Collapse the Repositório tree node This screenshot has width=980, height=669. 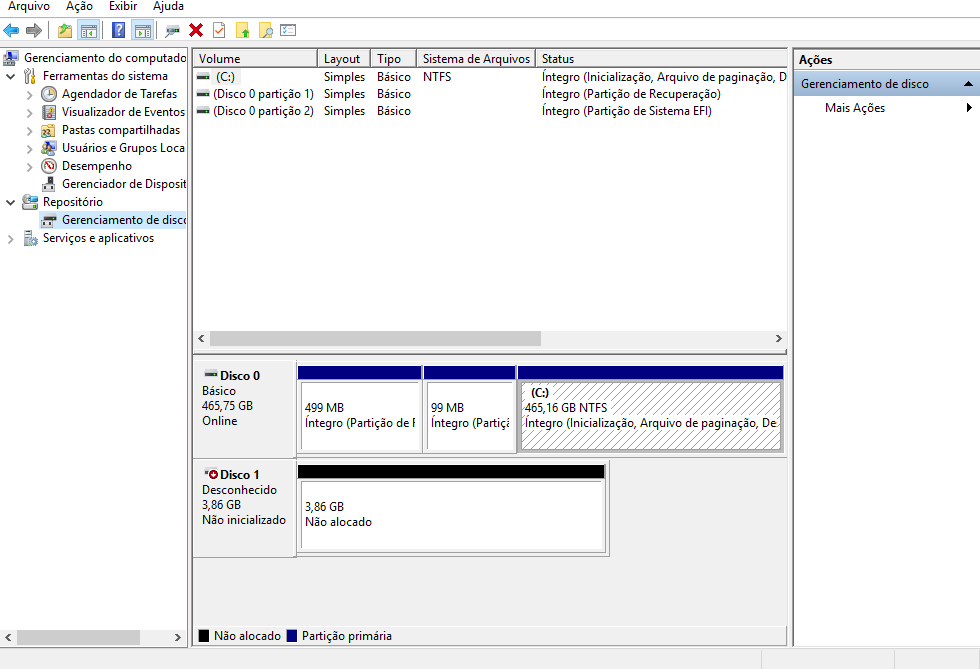11,203
